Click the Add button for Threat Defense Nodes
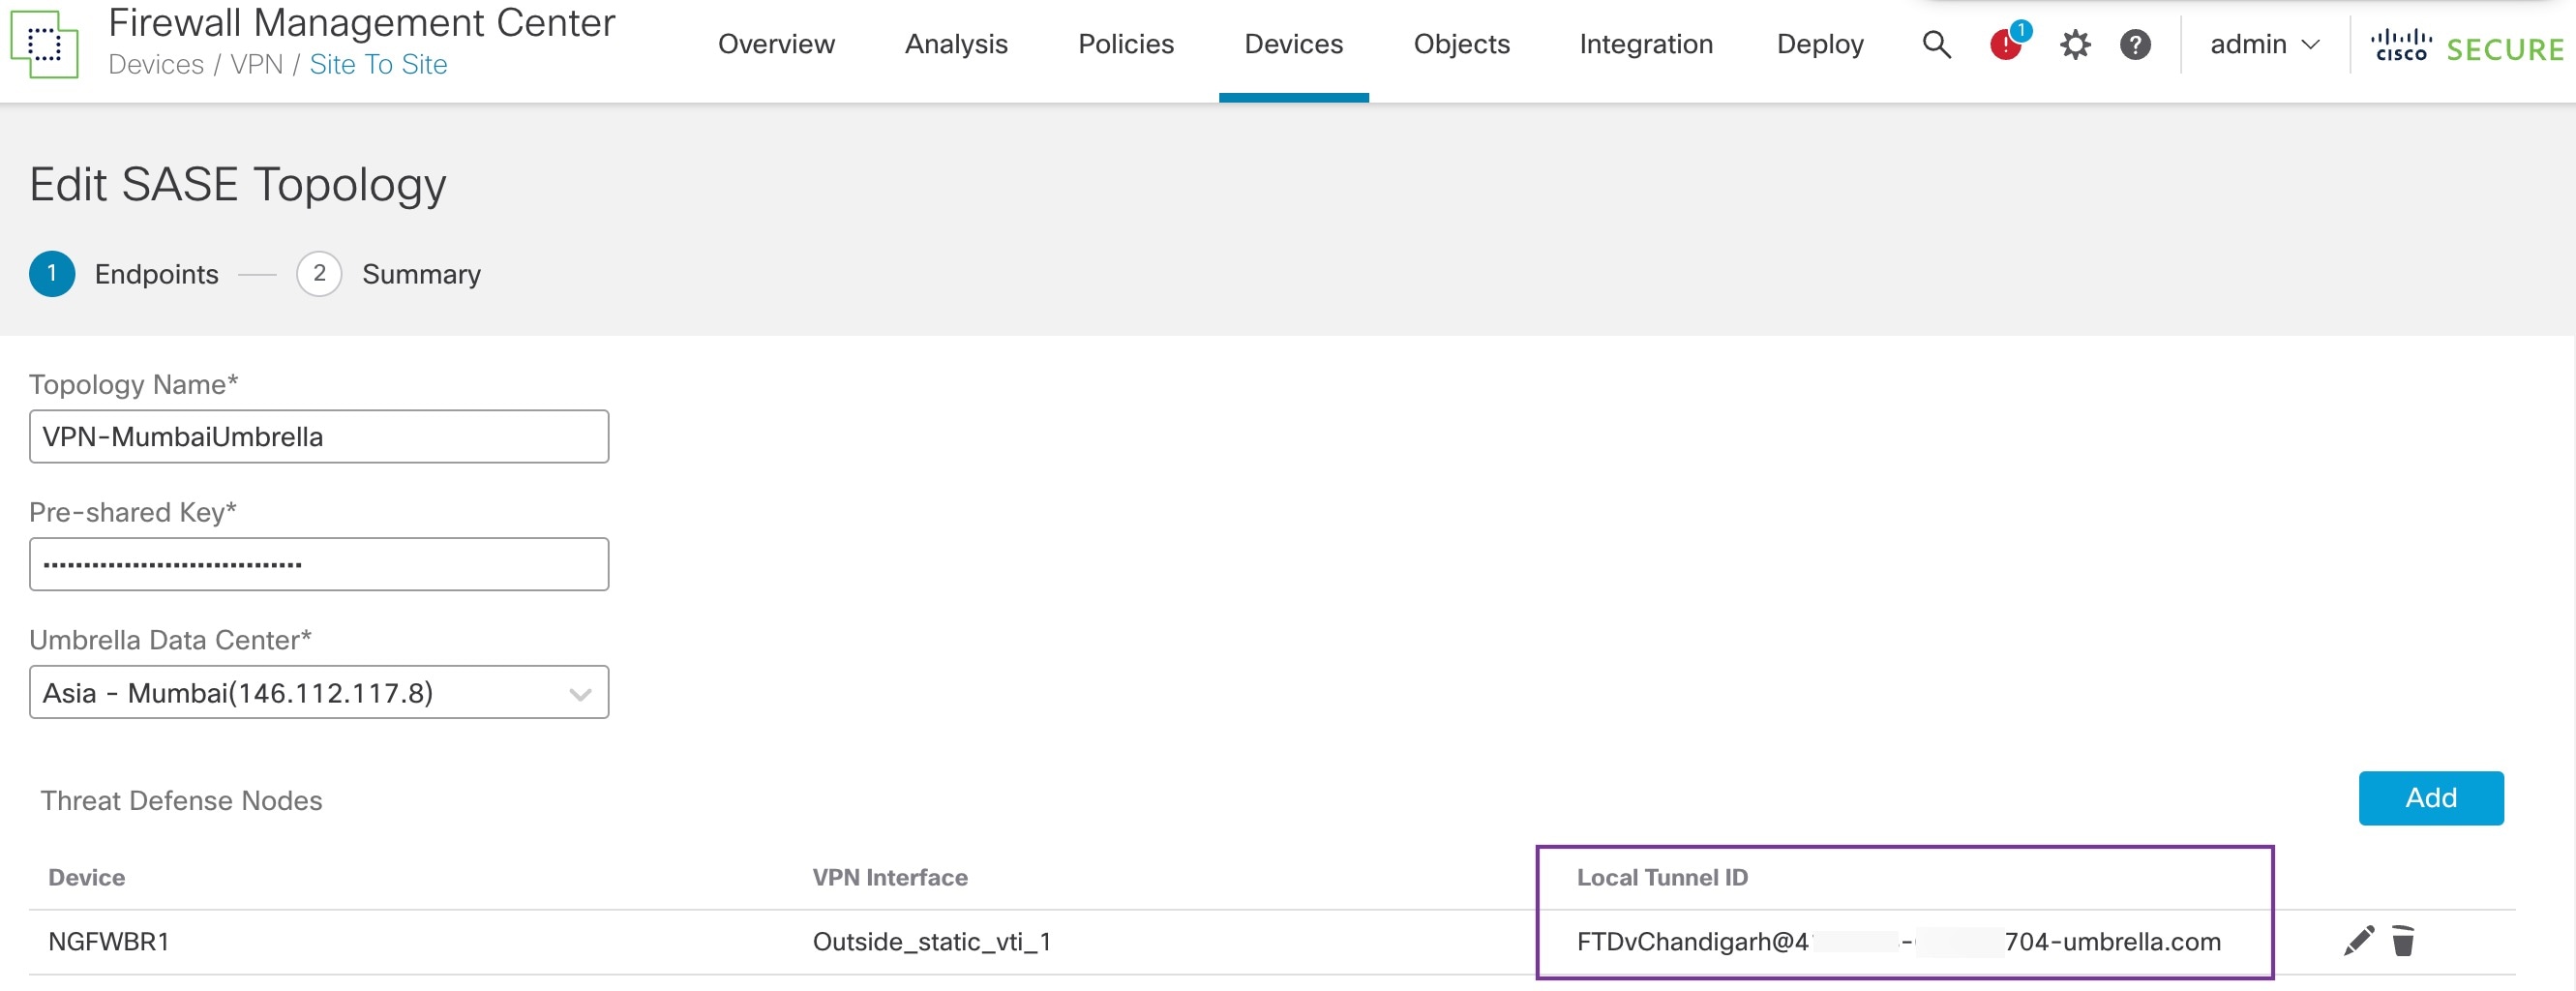 pos(2432,798)
